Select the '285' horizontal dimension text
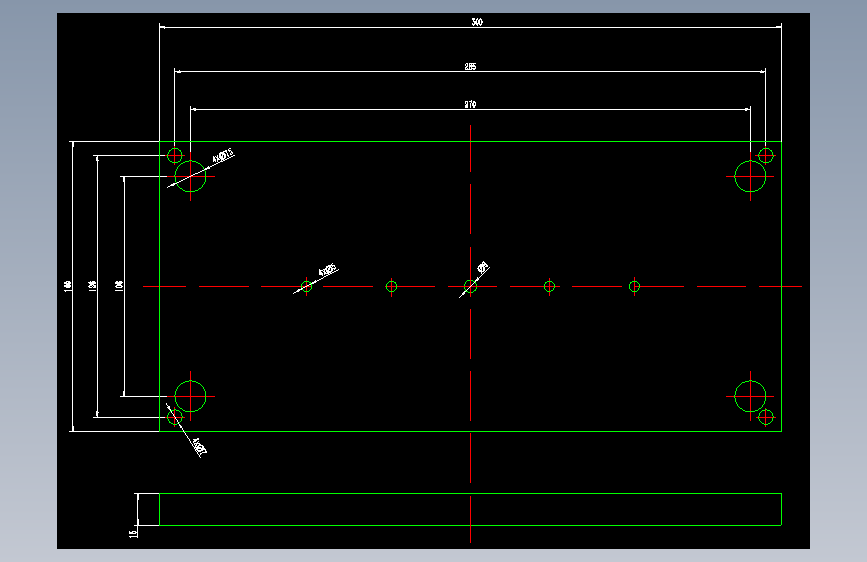 (470, 66)
